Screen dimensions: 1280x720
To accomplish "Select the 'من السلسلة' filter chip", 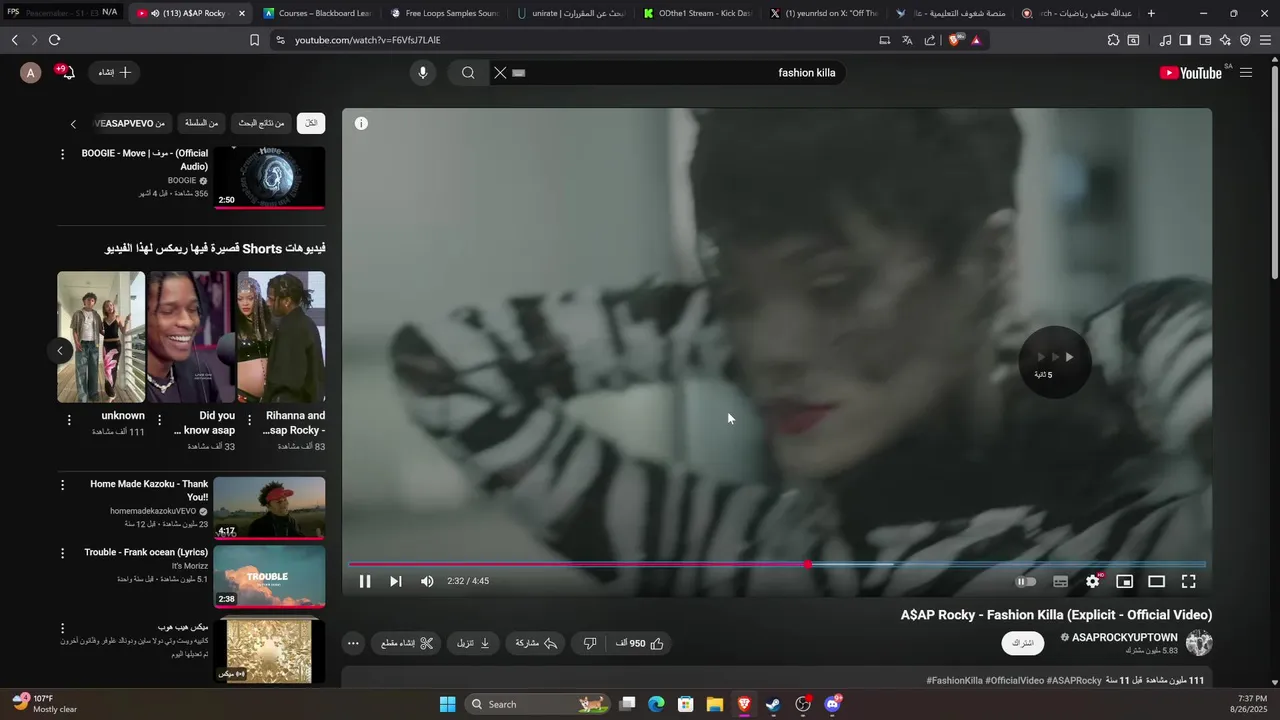I will (201, 123).
